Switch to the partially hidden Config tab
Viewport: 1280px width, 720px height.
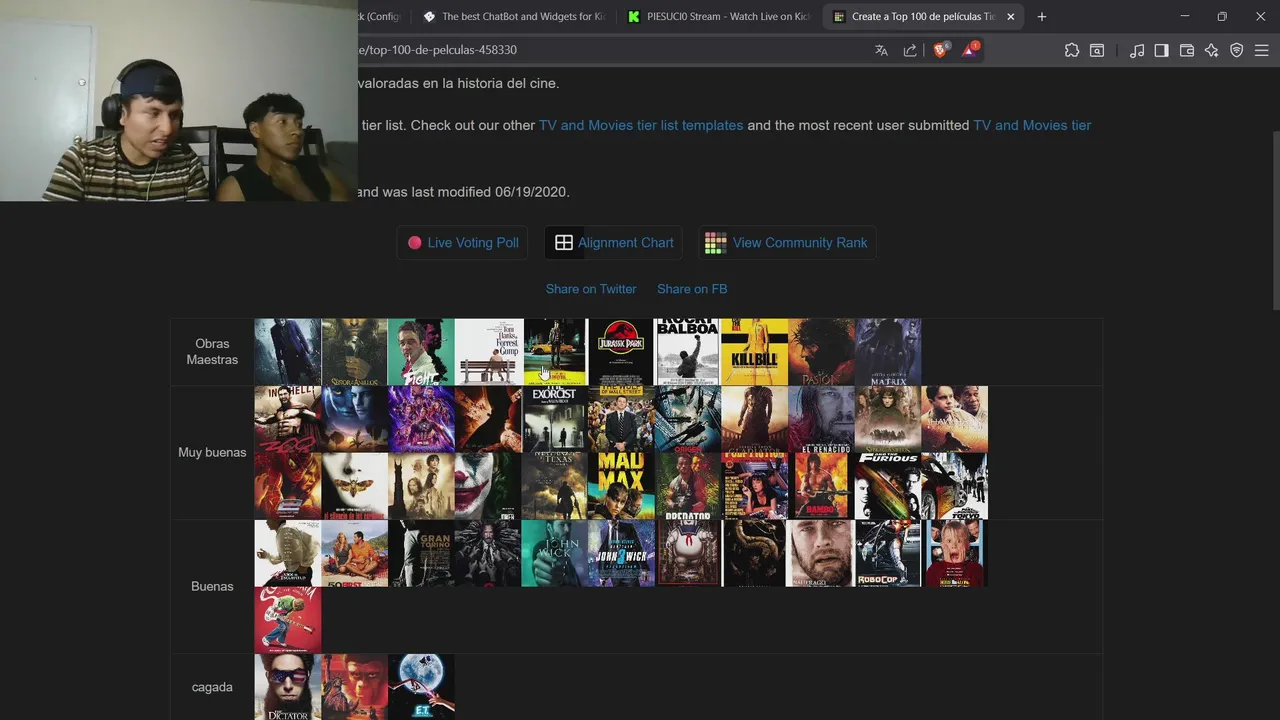pyautogui.click(x=384, y=16)
